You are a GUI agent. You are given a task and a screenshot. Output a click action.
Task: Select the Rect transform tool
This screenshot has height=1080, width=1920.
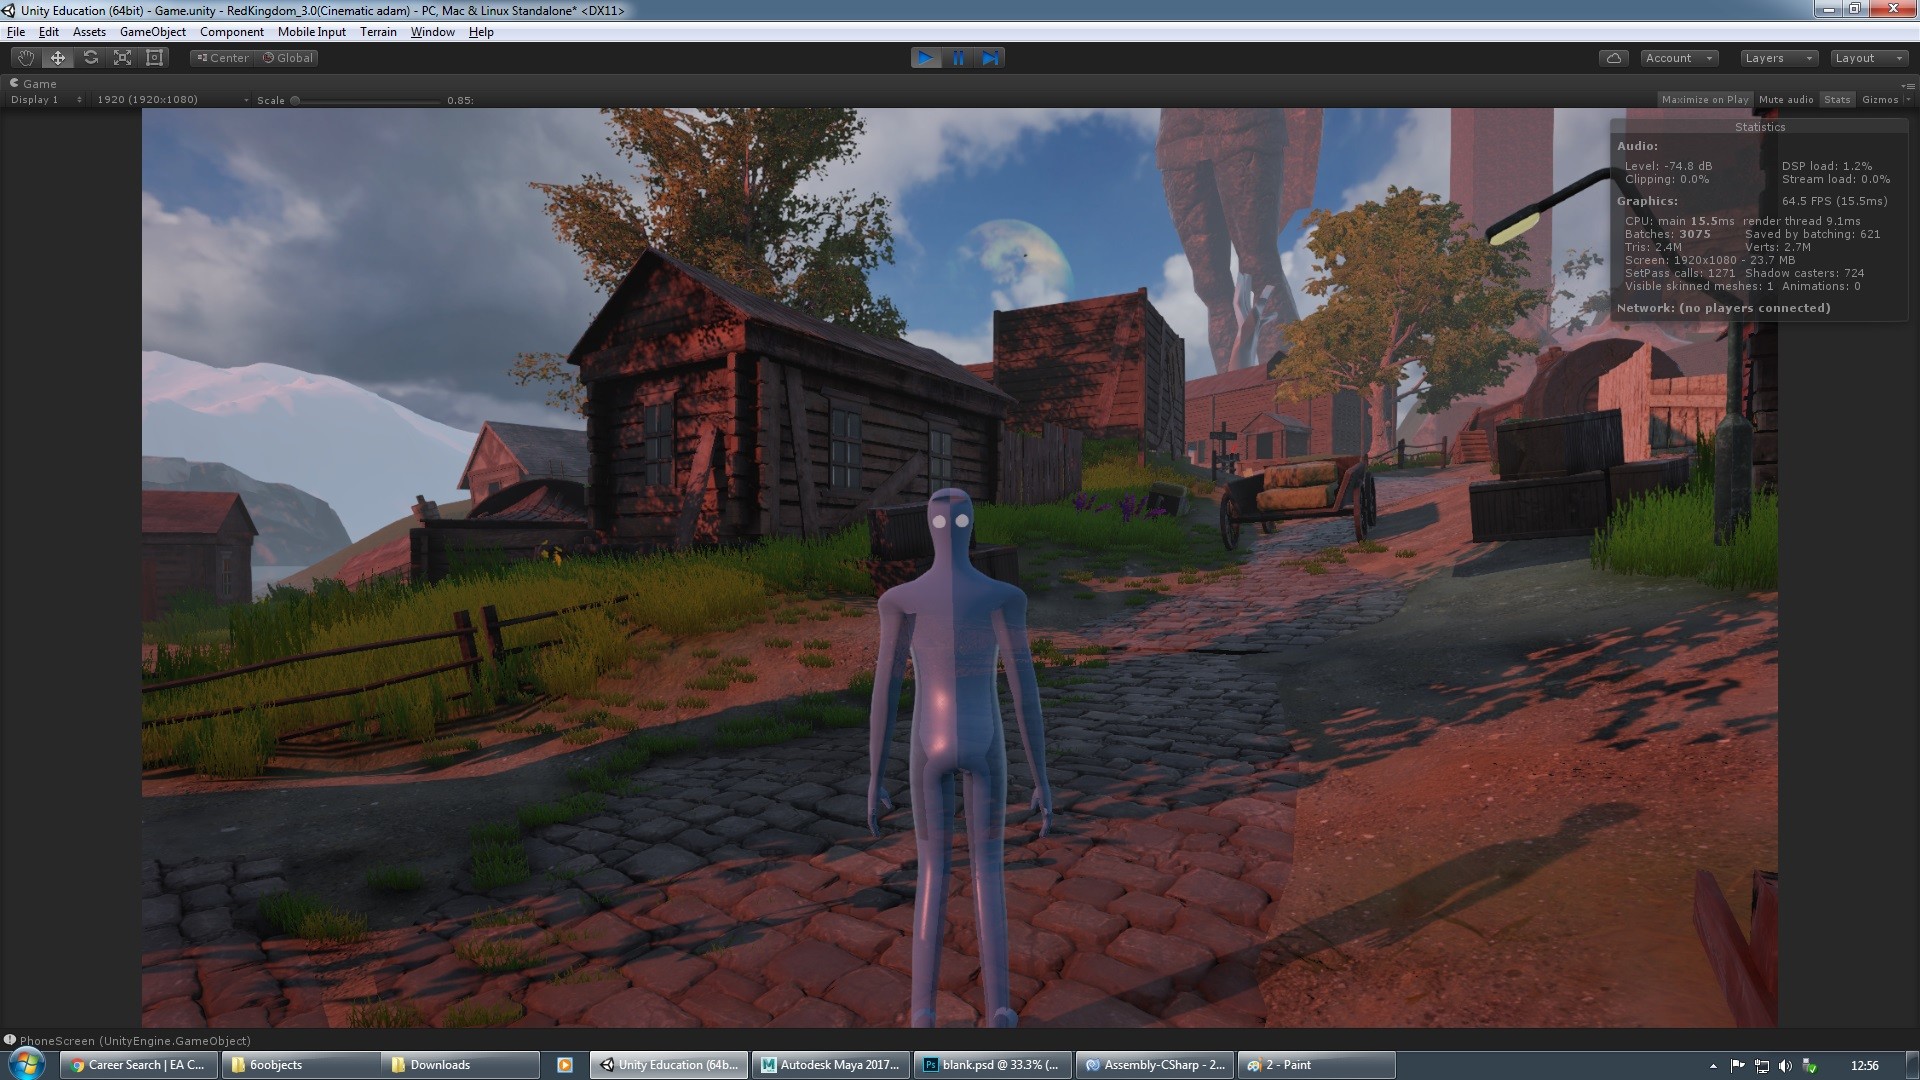[154, 58]
